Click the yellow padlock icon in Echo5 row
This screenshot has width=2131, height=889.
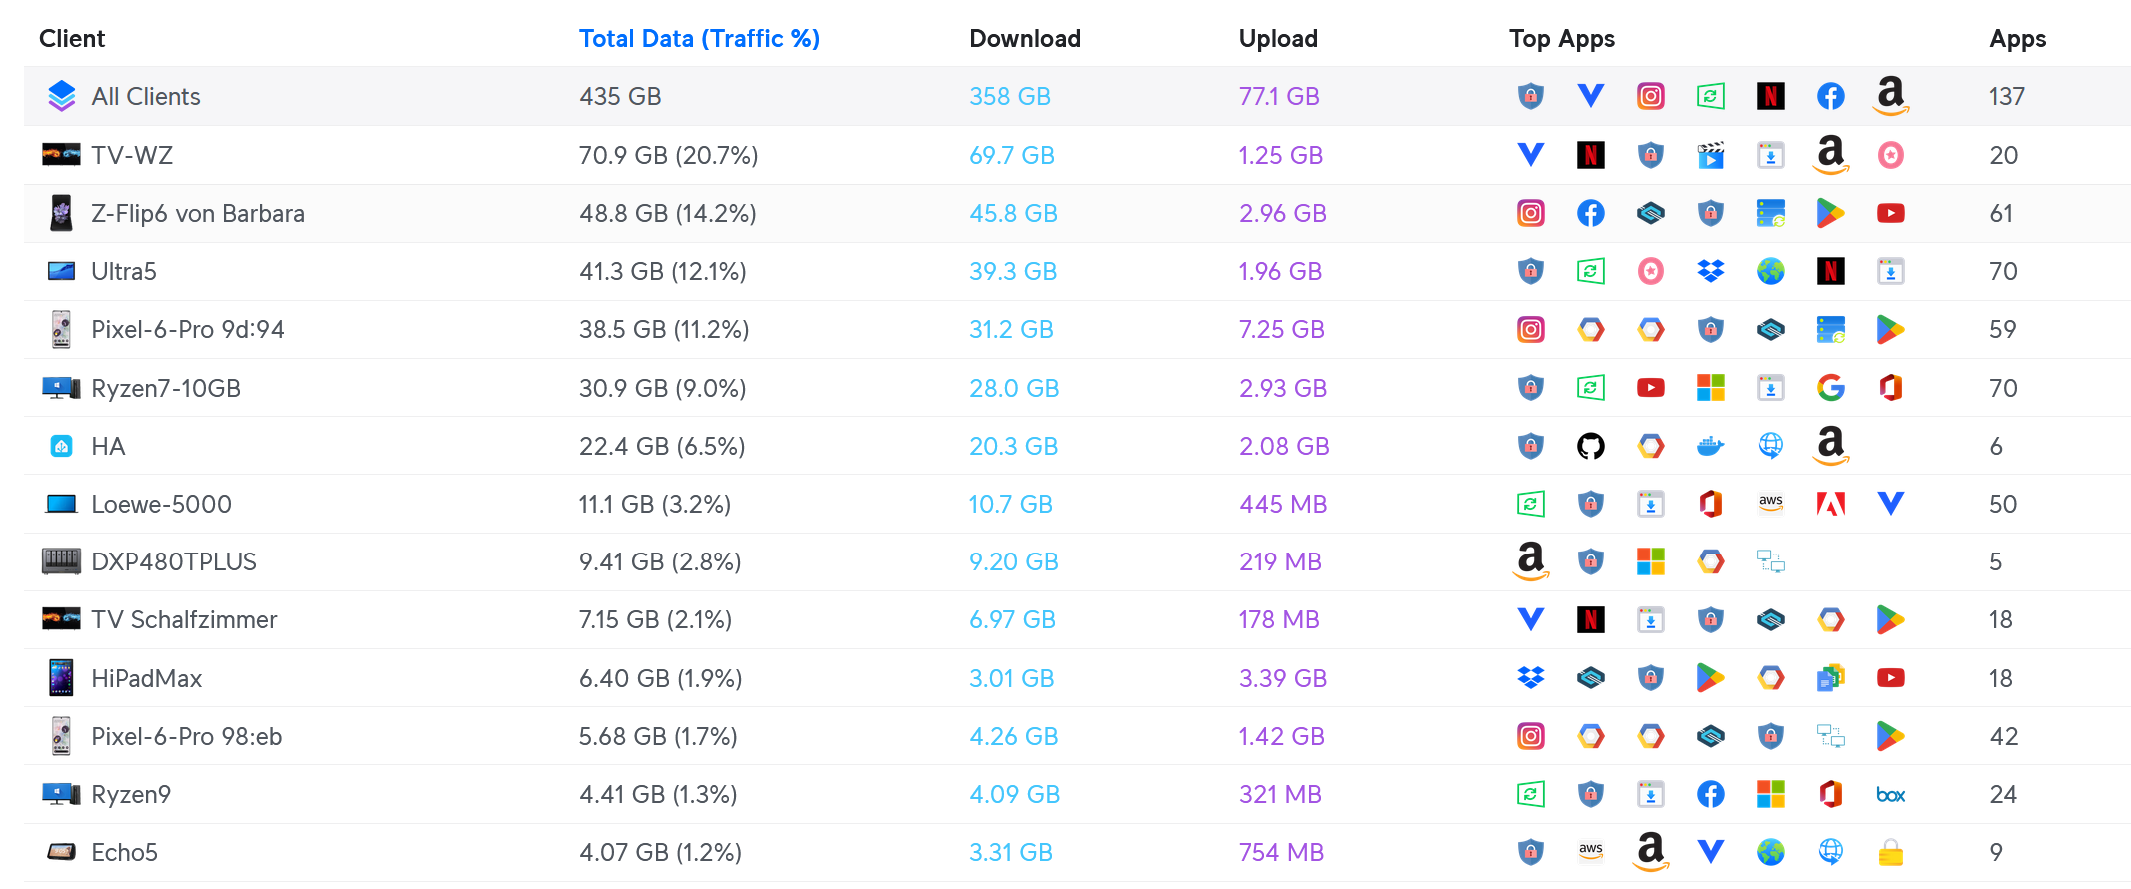tap(1890, 852)
